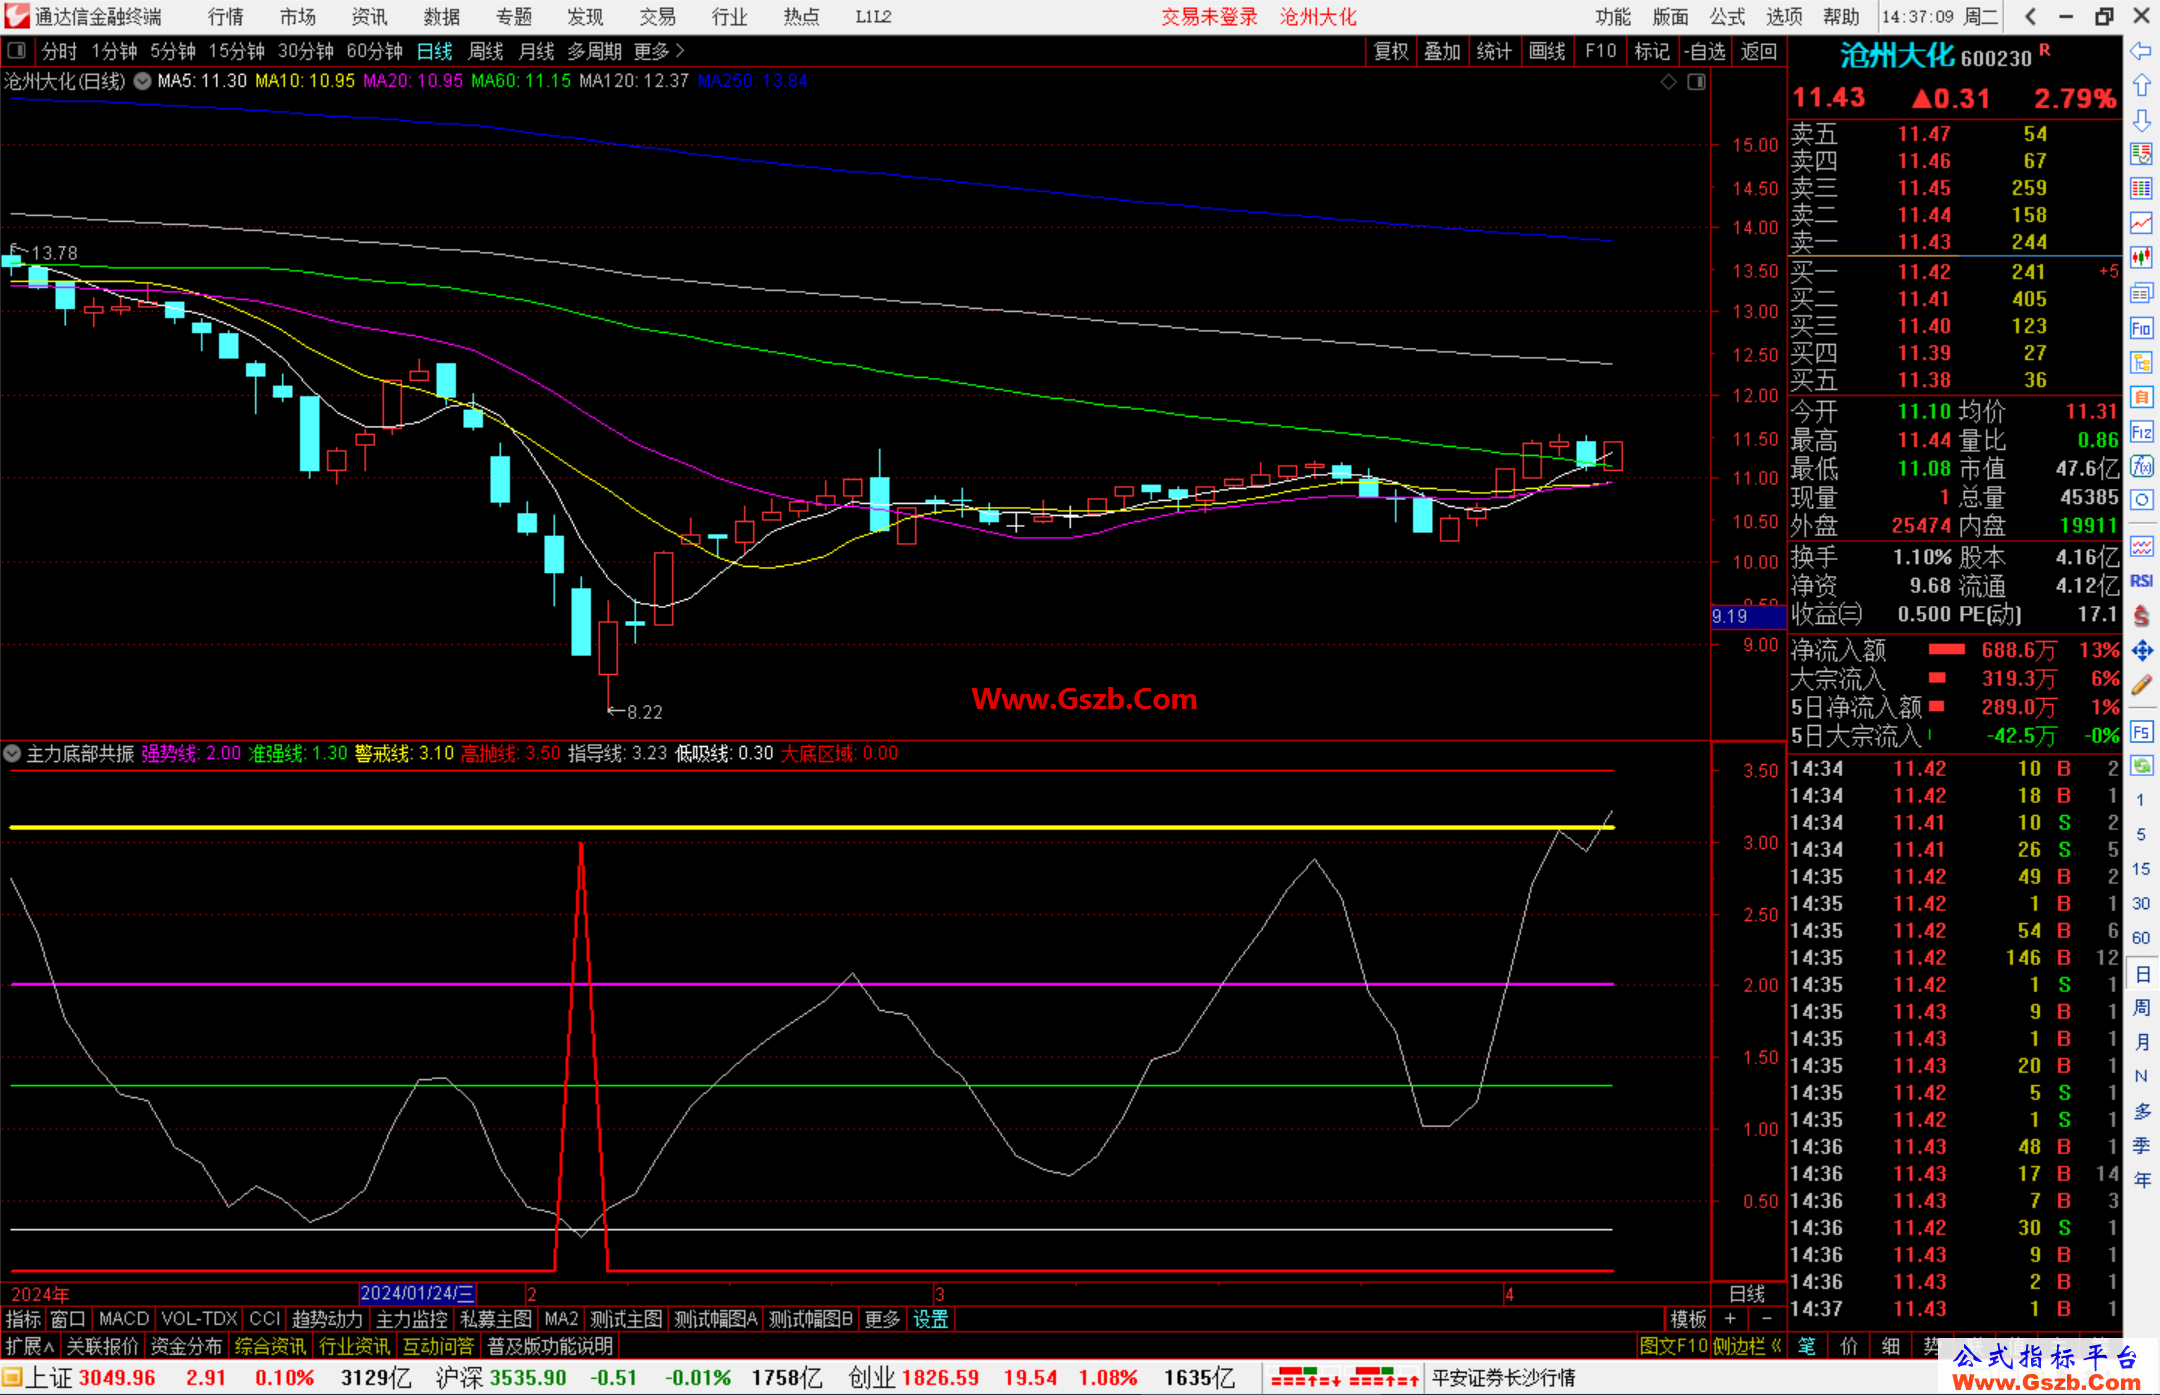Open the 复权 adjustment dropdown
The height and width of the screenshot is (1395, 2160).
pyautogui.click(x=1391, y=50)
